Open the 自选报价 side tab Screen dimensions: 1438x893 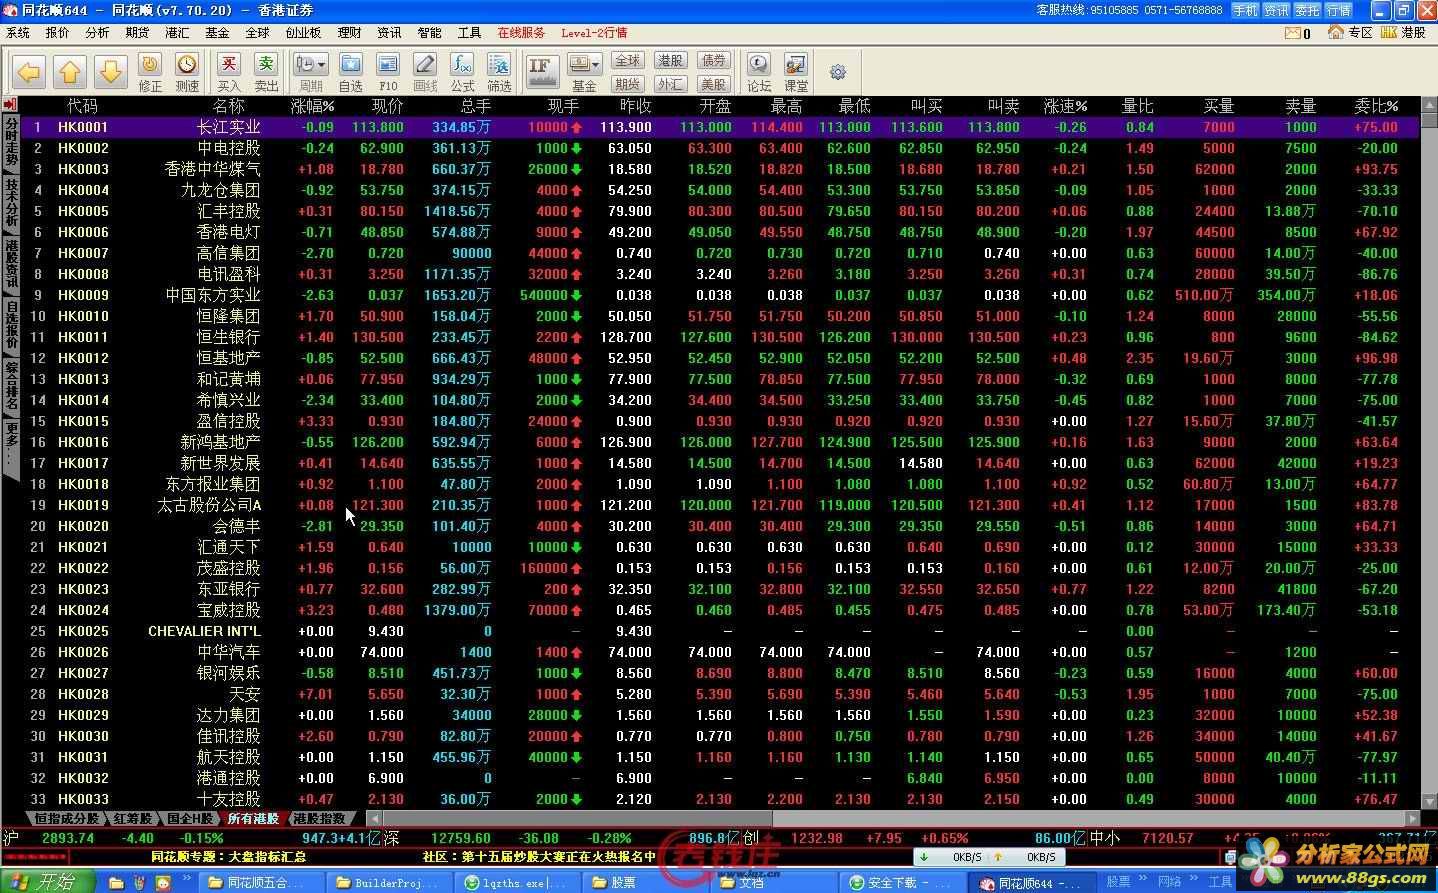click(11, 325)
